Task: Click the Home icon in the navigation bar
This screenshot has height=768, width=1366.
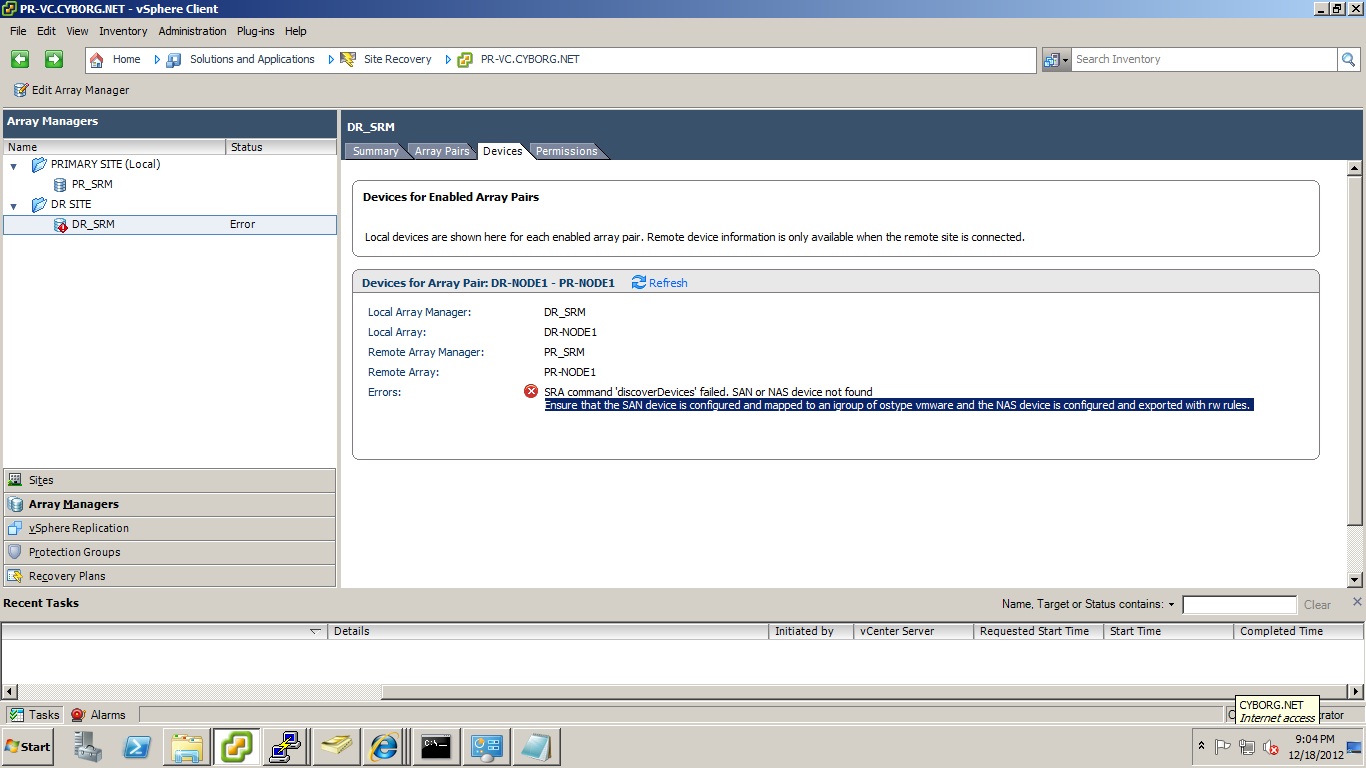Action: coord(97,60)
